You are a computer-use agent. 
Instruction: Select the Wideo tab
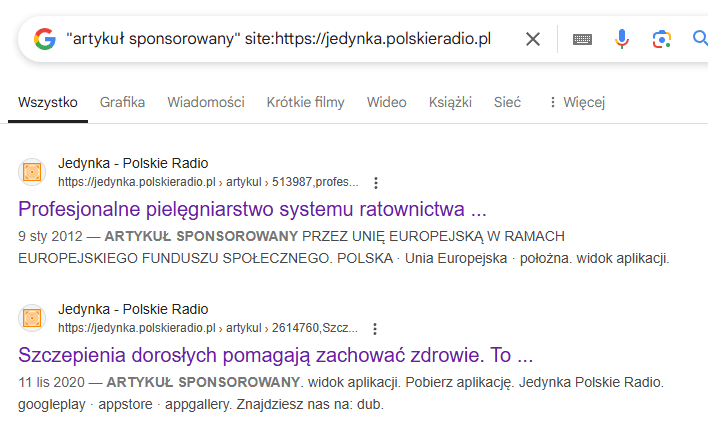386,102
